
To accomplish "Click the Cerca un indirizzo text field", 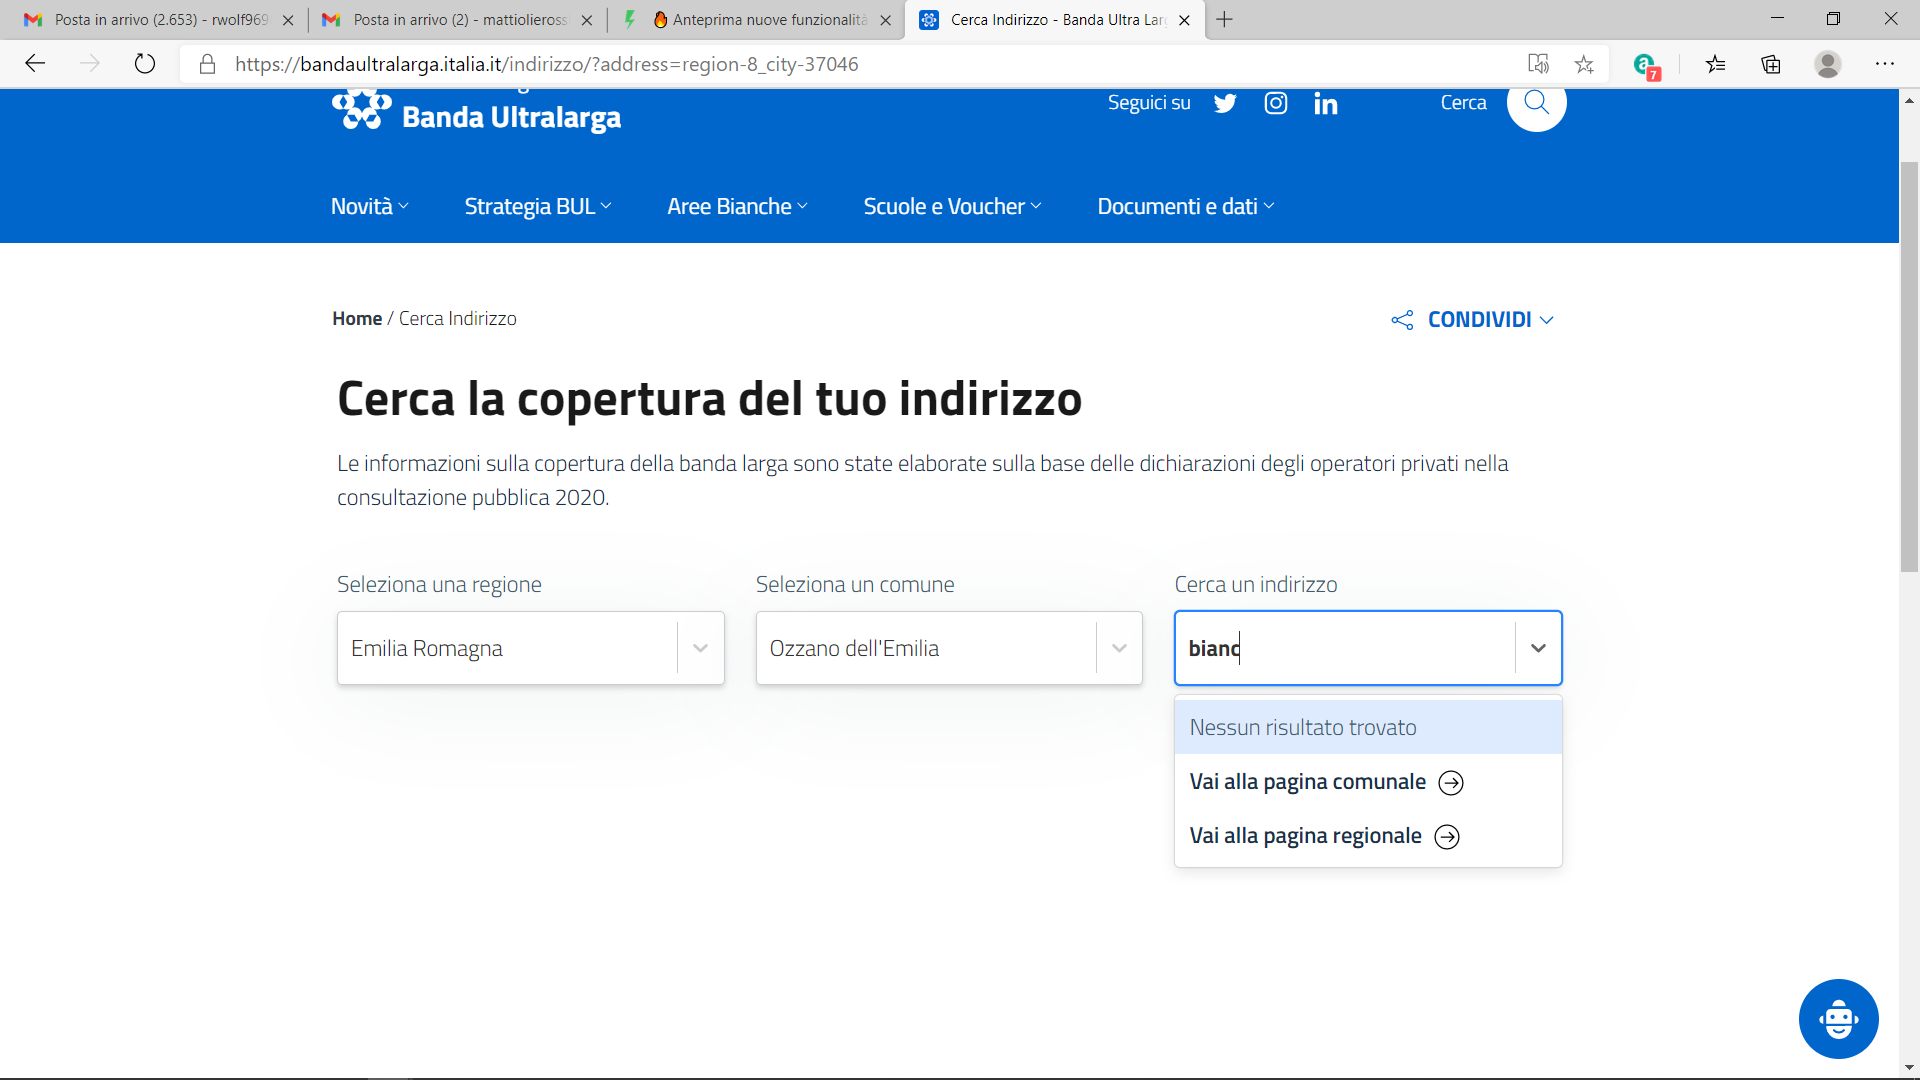I will 1345,648.
